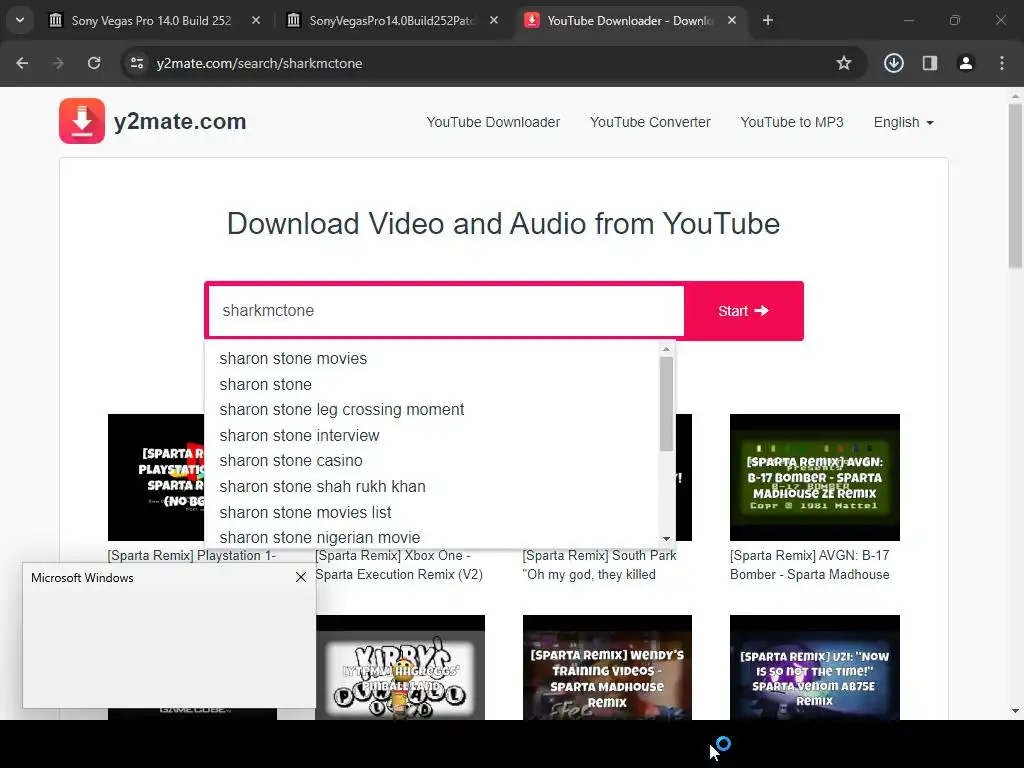Close the Microsoft Windows popup
The width and height of the screenshot is (1024, 768).
click(301, 577)
